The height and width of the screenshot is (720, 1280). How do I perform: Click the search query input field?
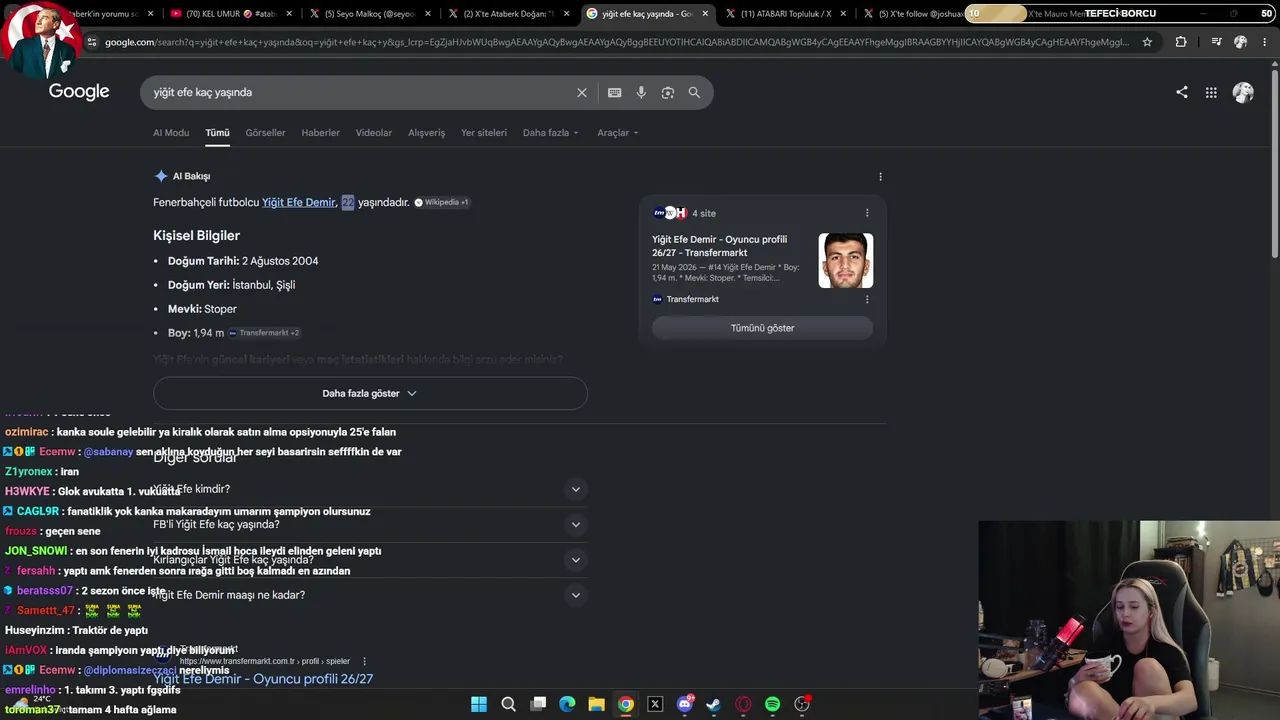[x=360, y=92]
